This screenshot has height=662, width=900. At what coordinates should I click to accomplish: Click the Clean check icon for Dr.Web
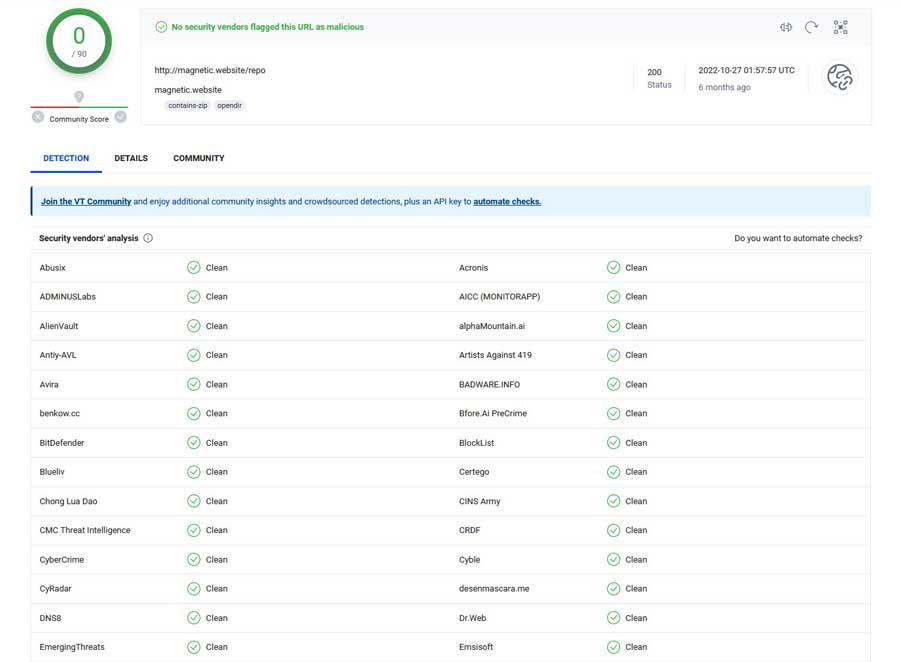tap(614, 618)
